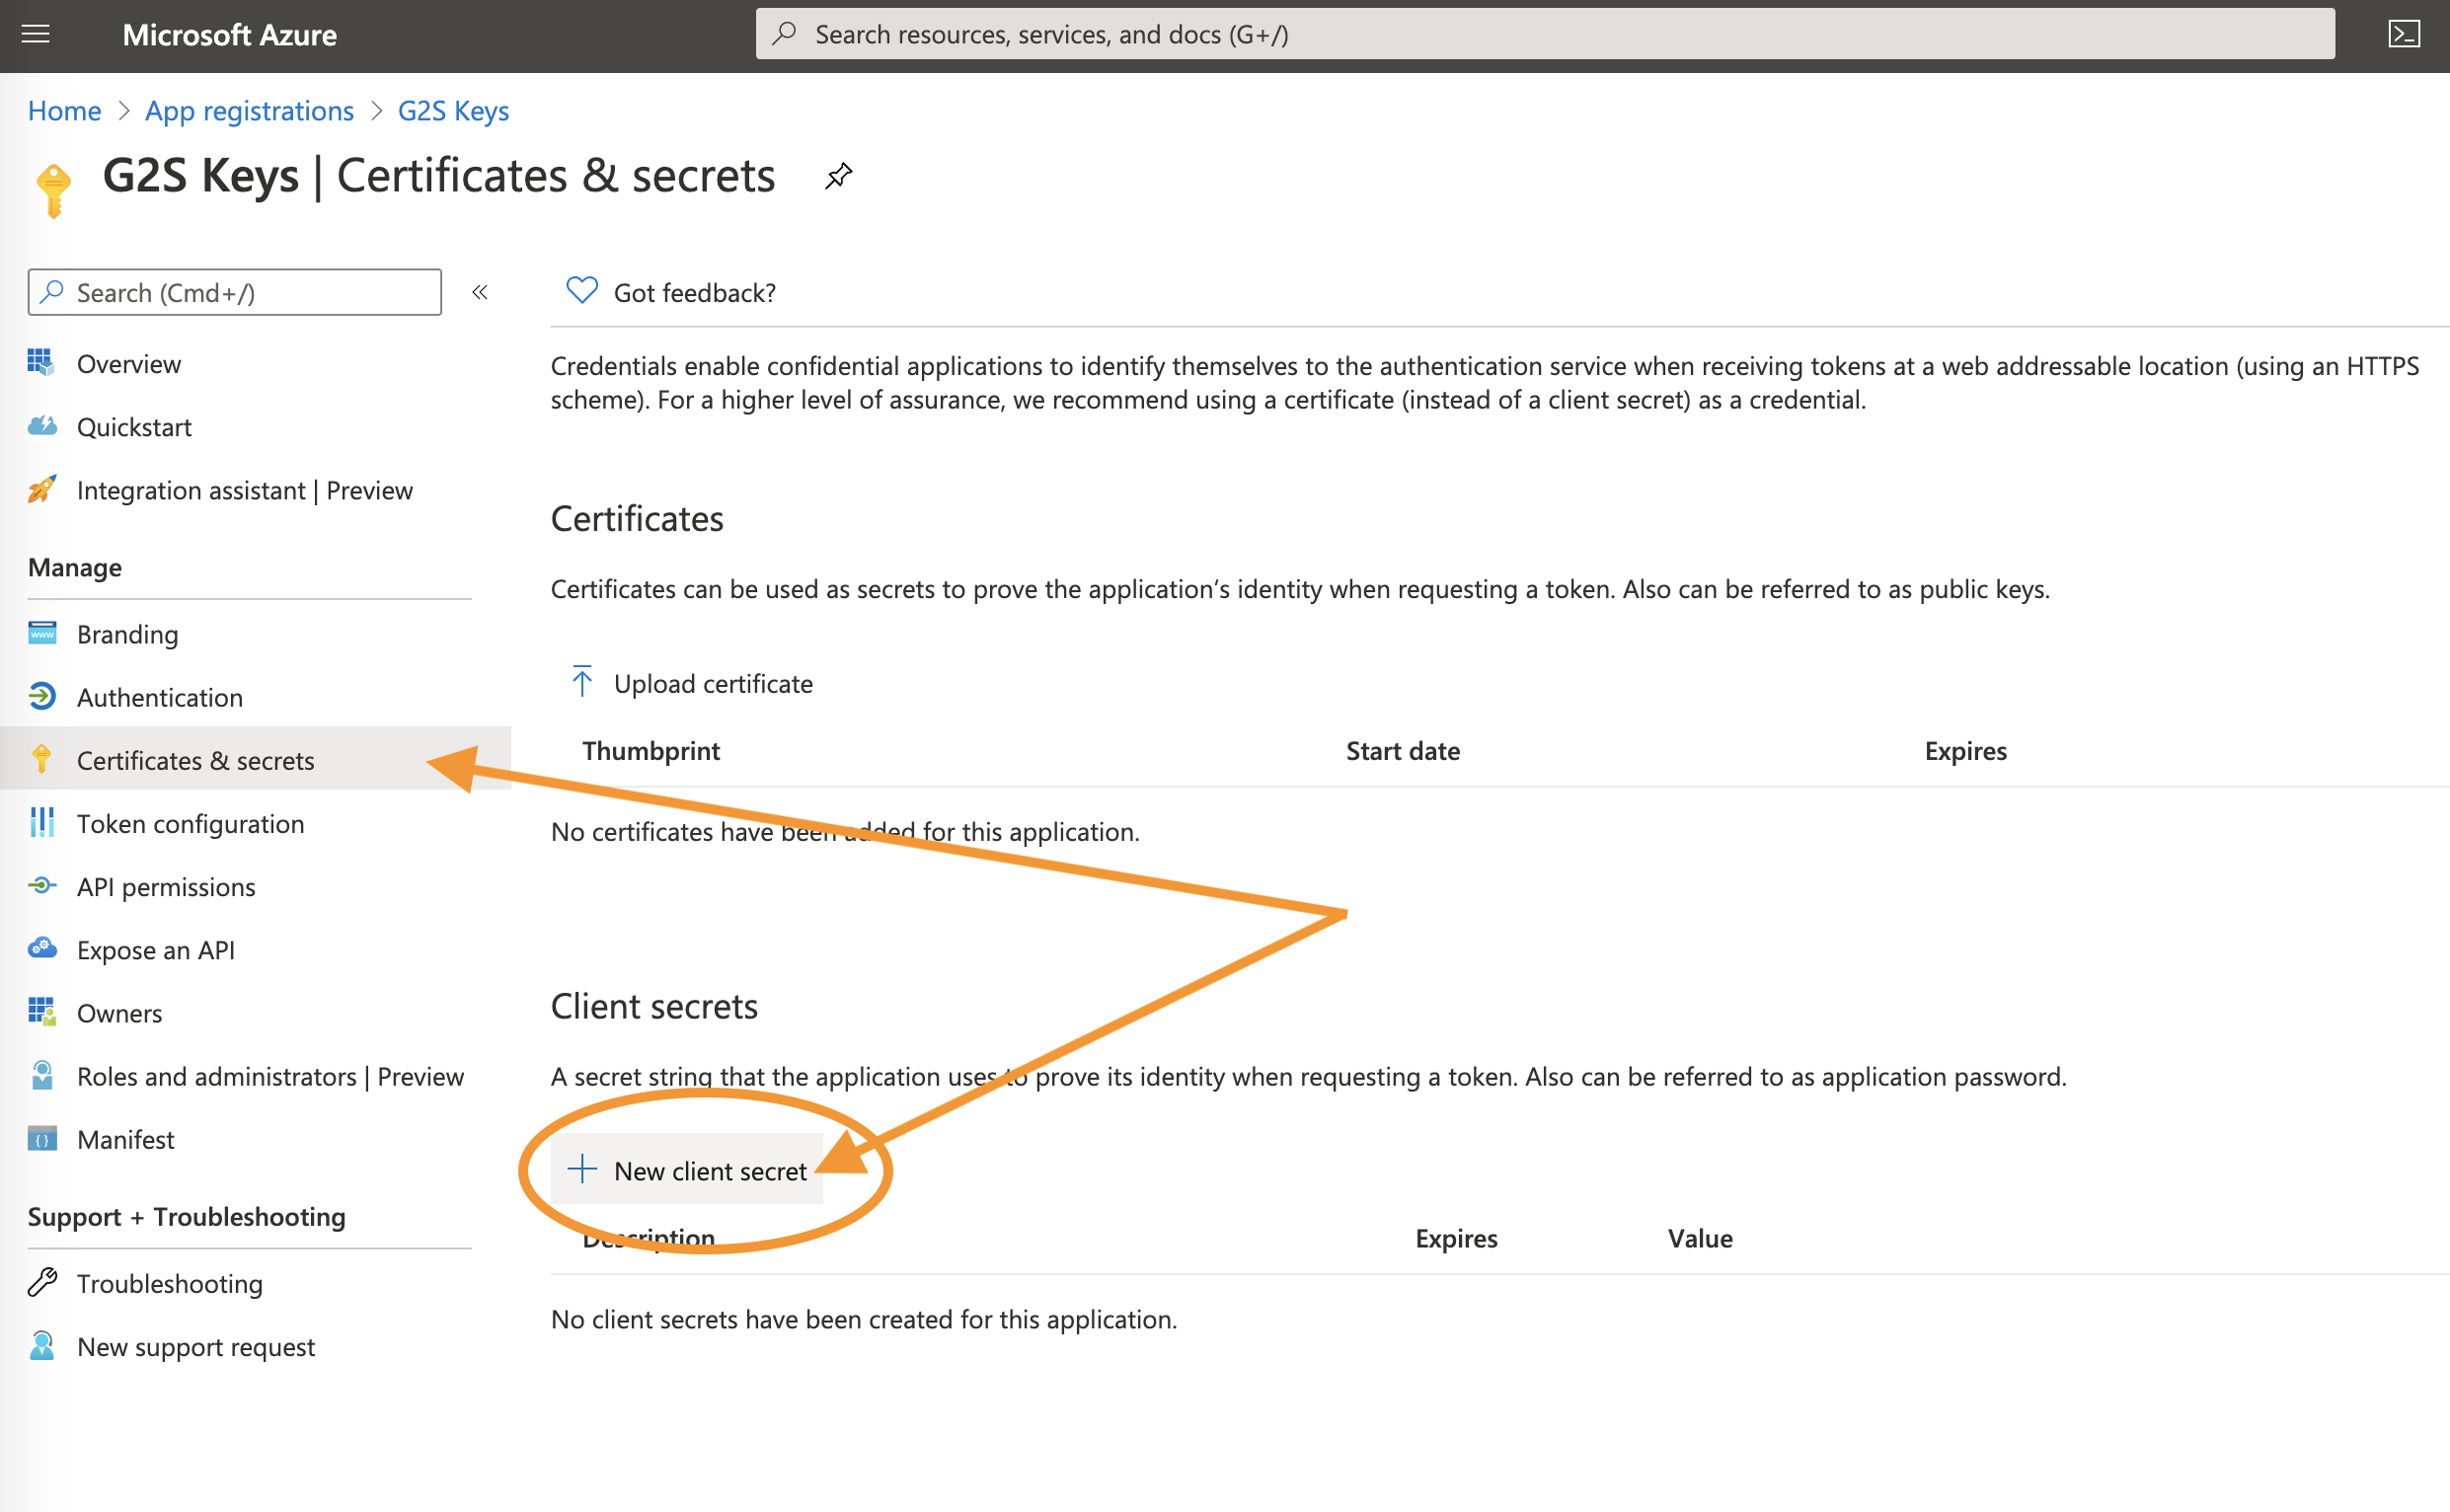Click the upload arrow icon
2450x1512 pixels.
[x=582, y=681]
